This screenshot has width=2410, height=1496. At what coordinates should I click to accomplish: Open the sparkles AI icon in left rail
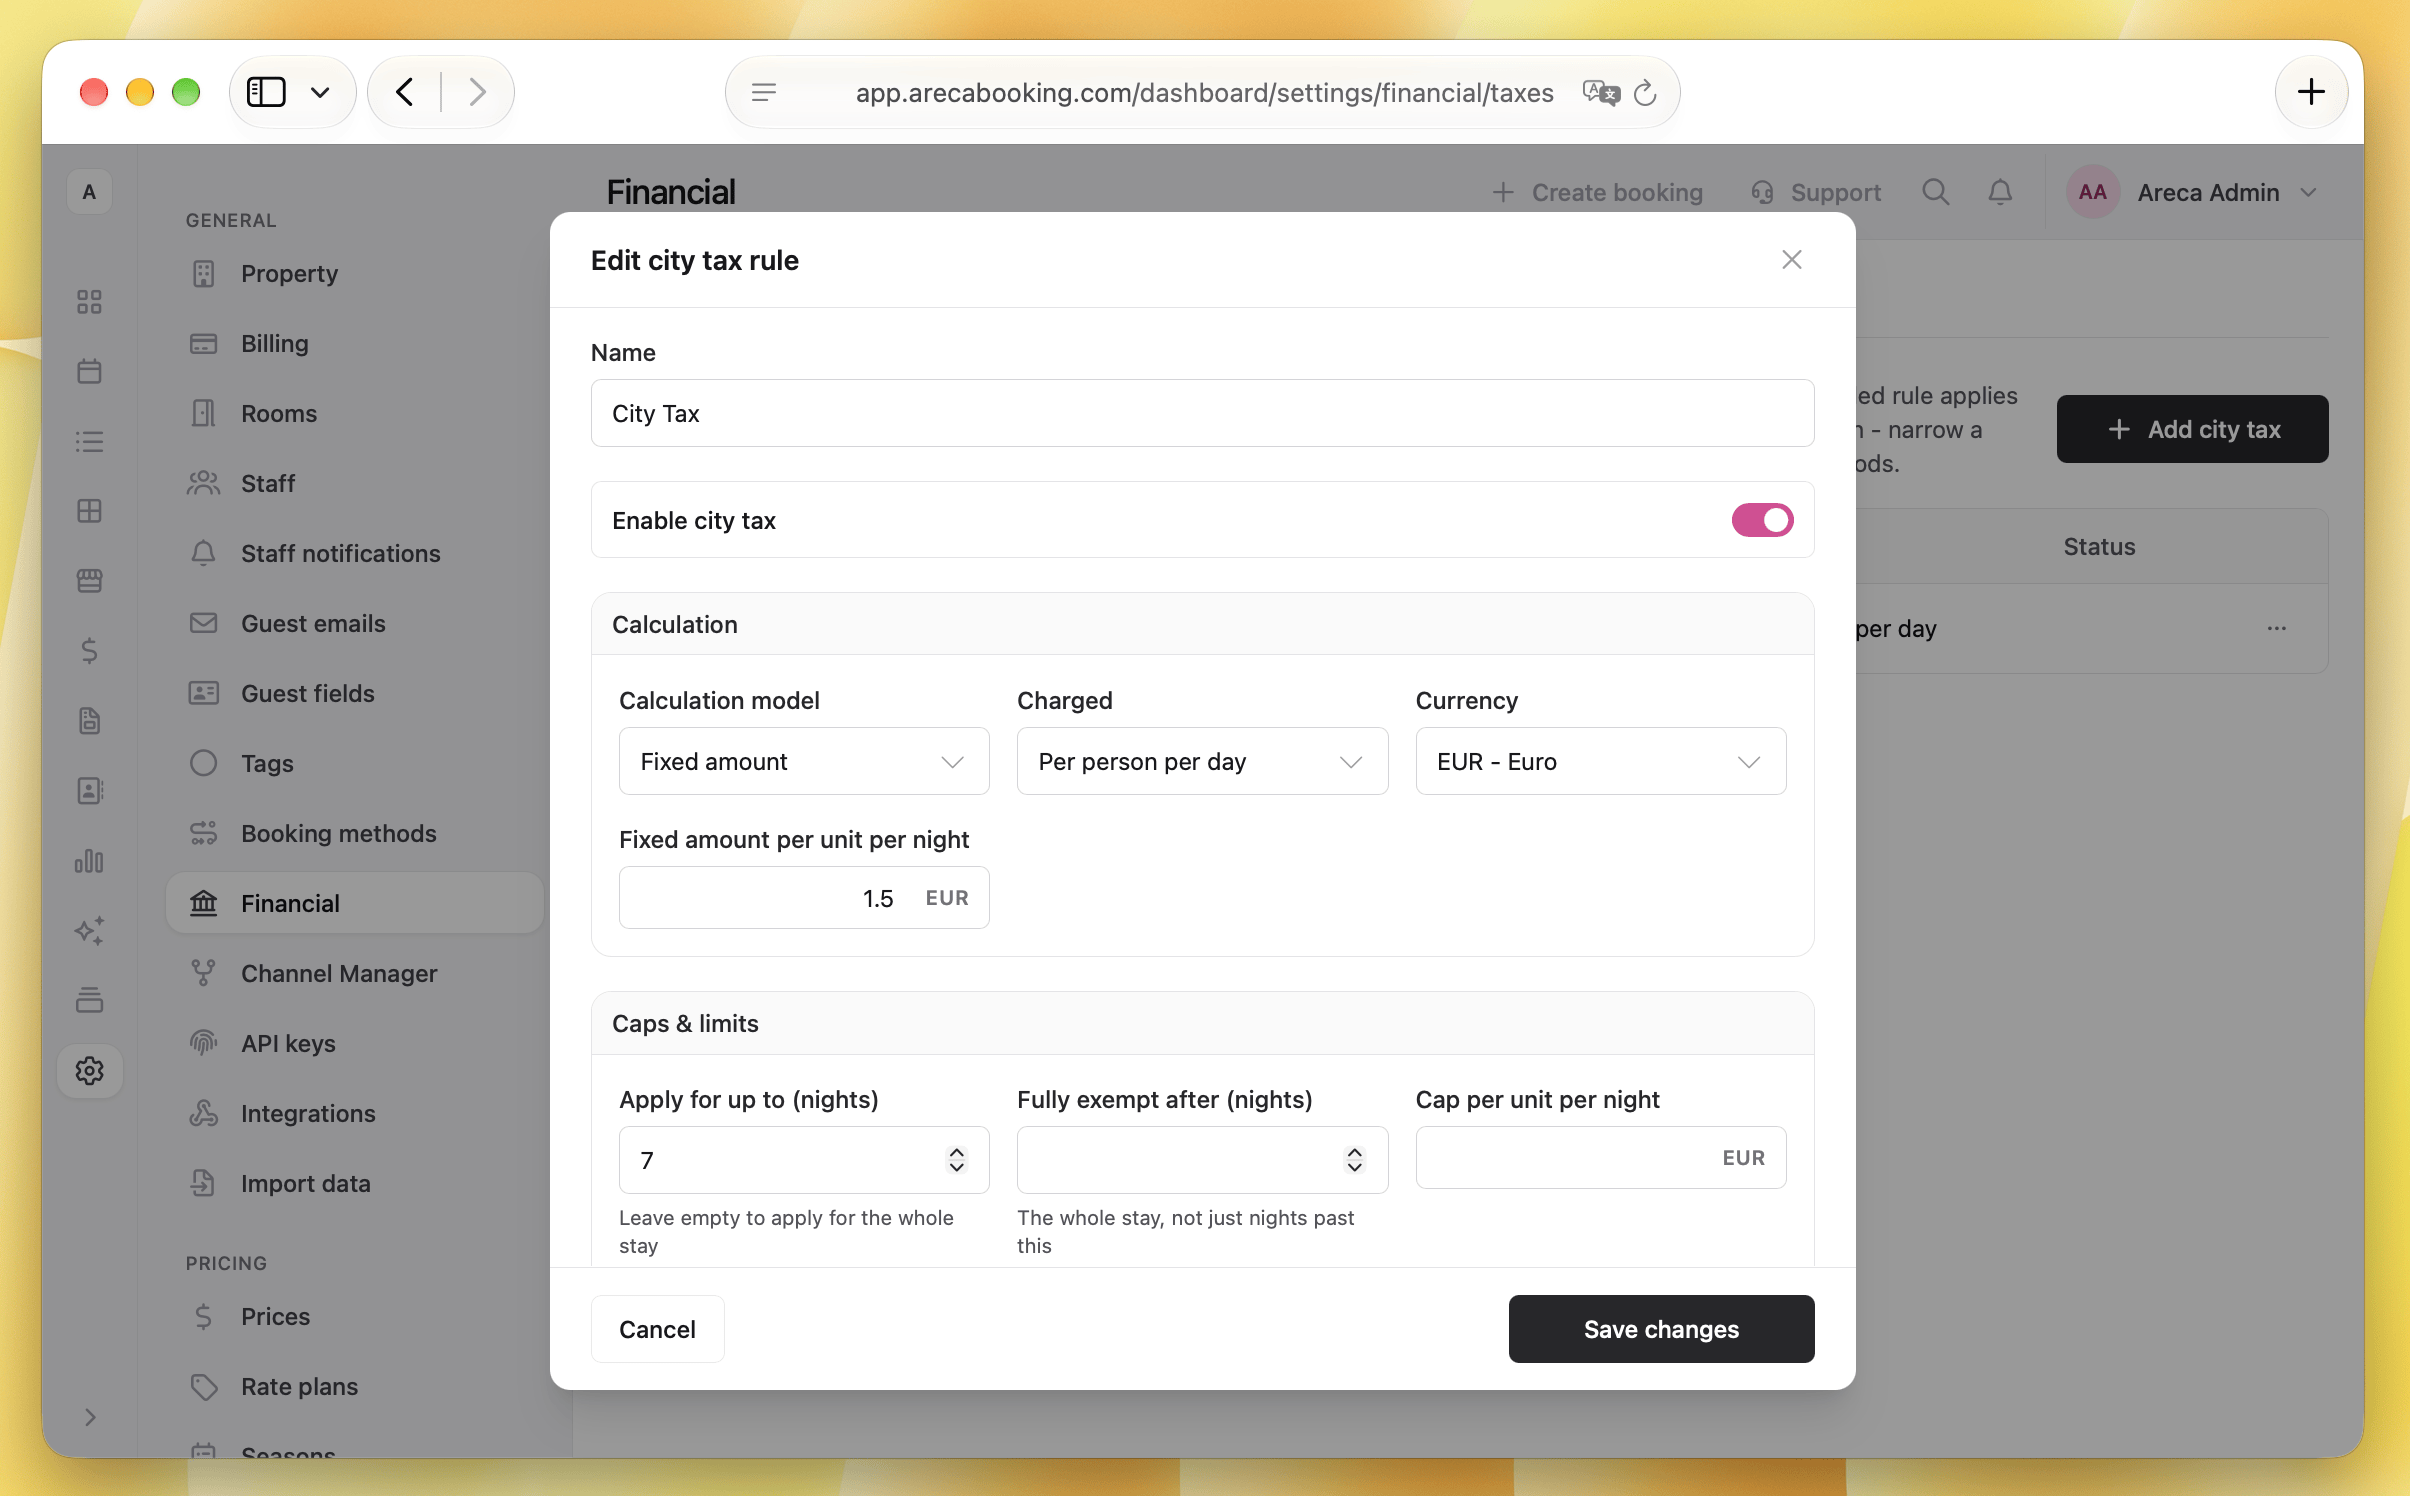pos(89,931)
